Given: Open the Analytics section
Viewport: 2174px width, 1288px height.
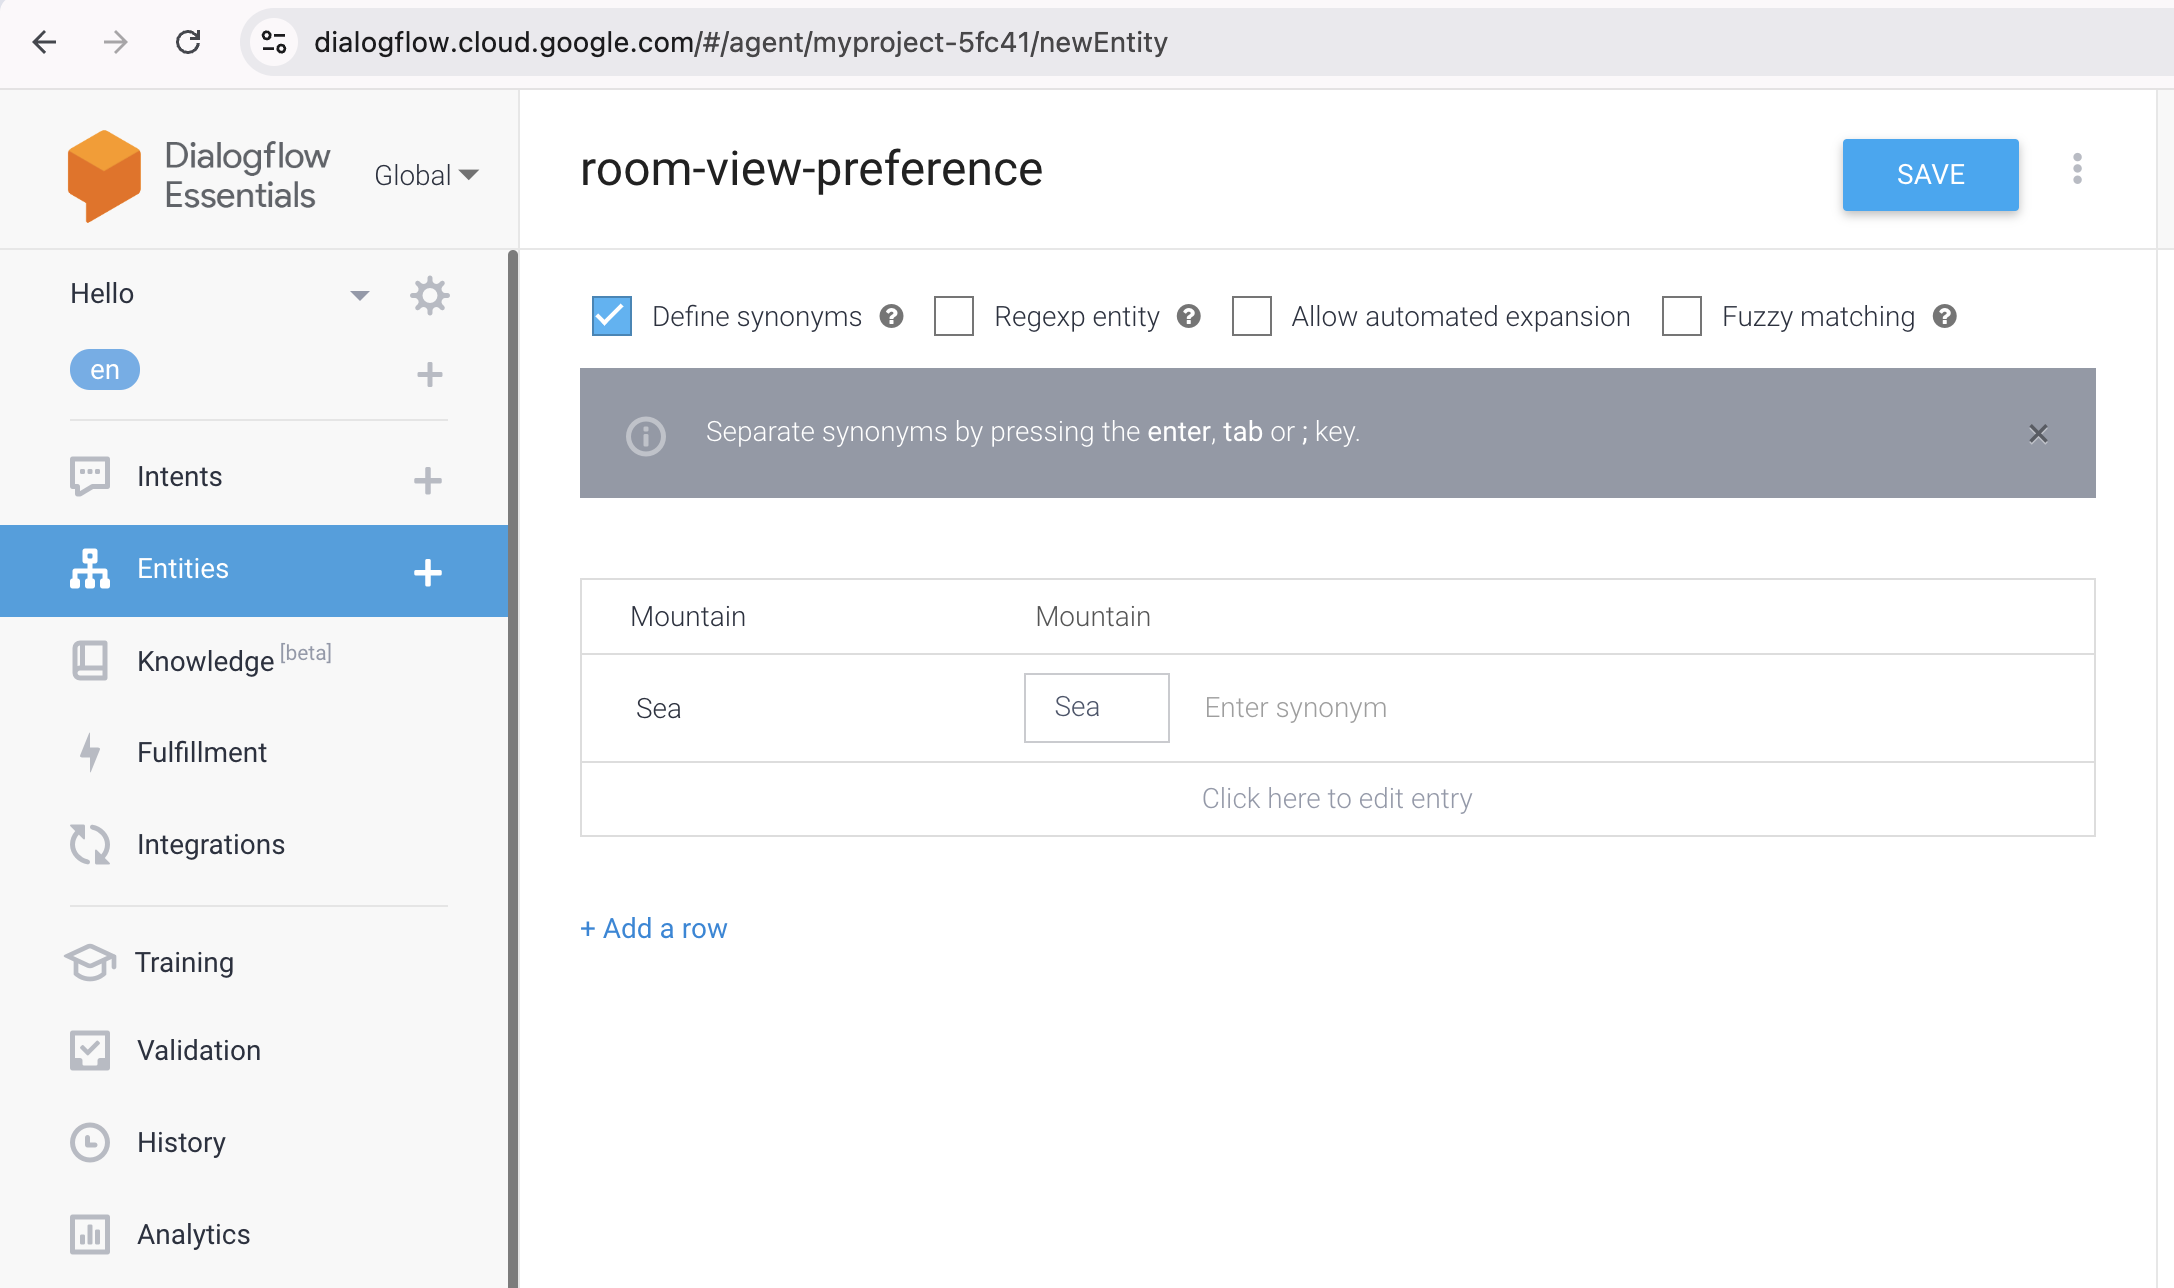Looking at the screenshot, I should (193, 1234).
